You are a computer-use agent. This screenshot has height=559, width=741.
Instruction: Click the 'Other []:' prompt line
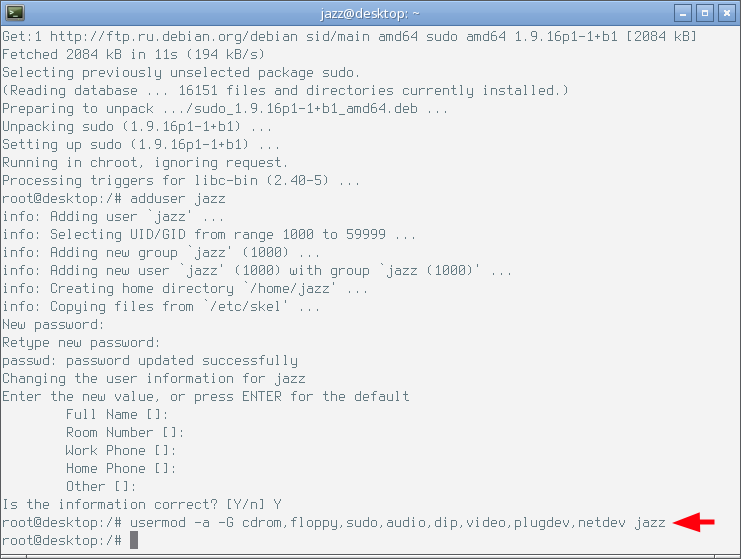pos(101,486)
